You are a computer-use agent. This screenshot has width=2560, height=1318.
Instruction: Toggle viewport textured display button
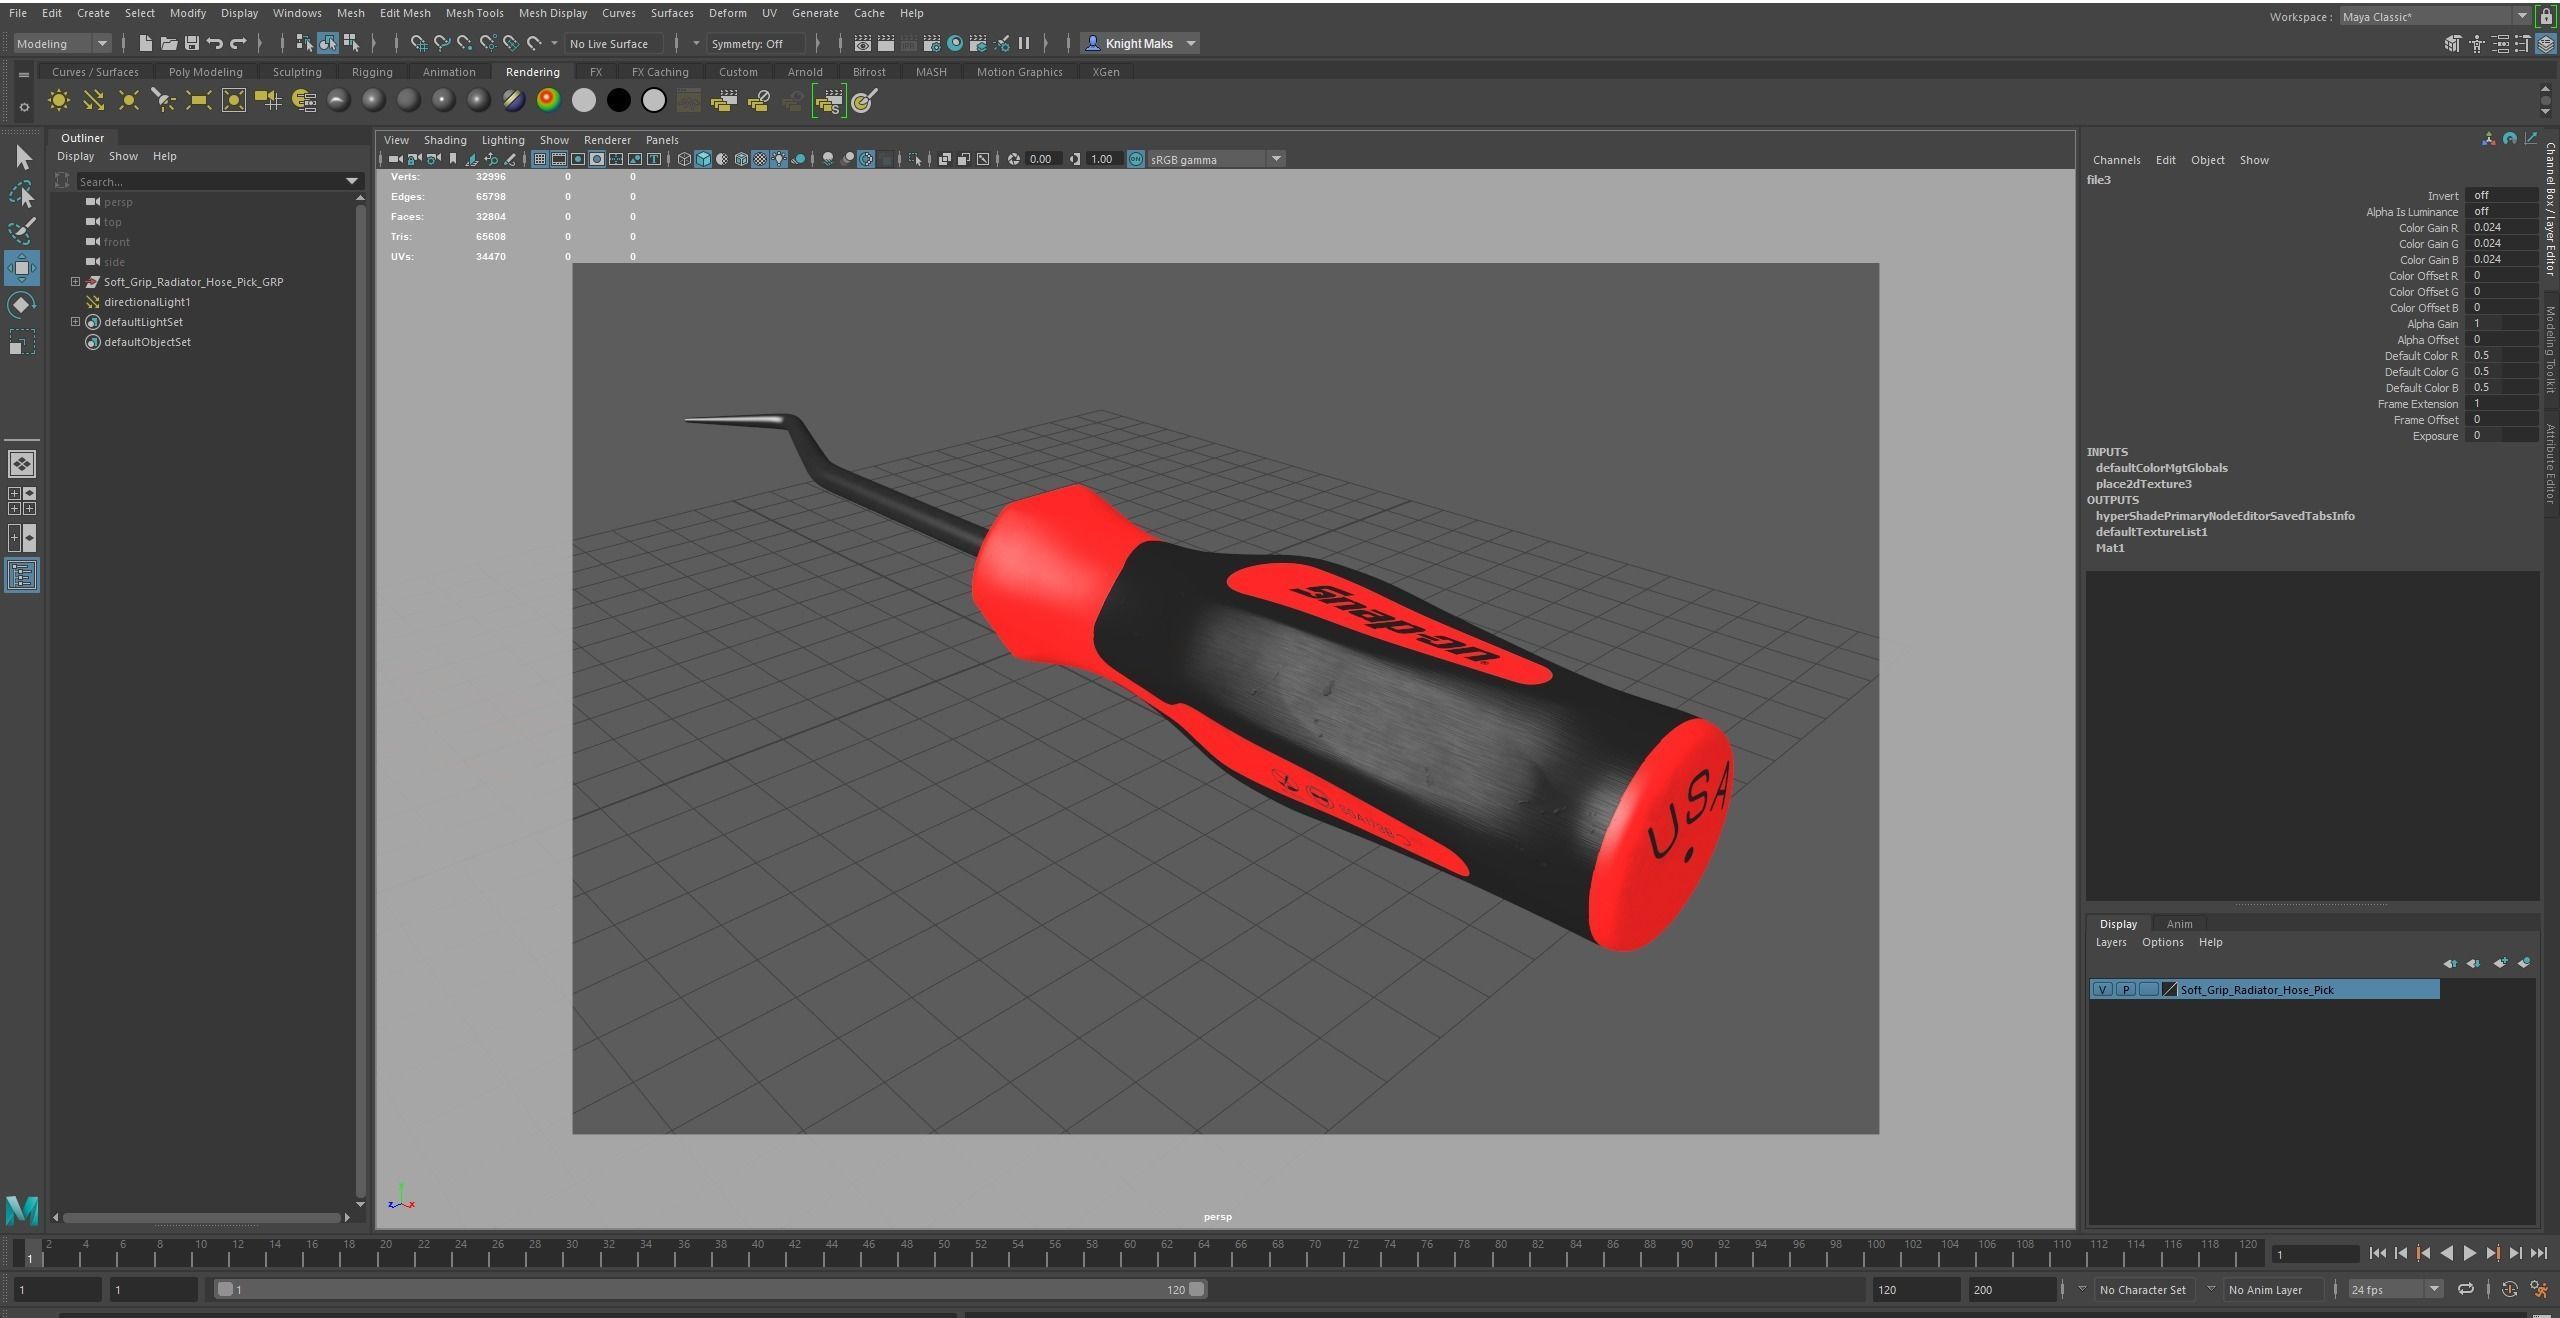760,159
